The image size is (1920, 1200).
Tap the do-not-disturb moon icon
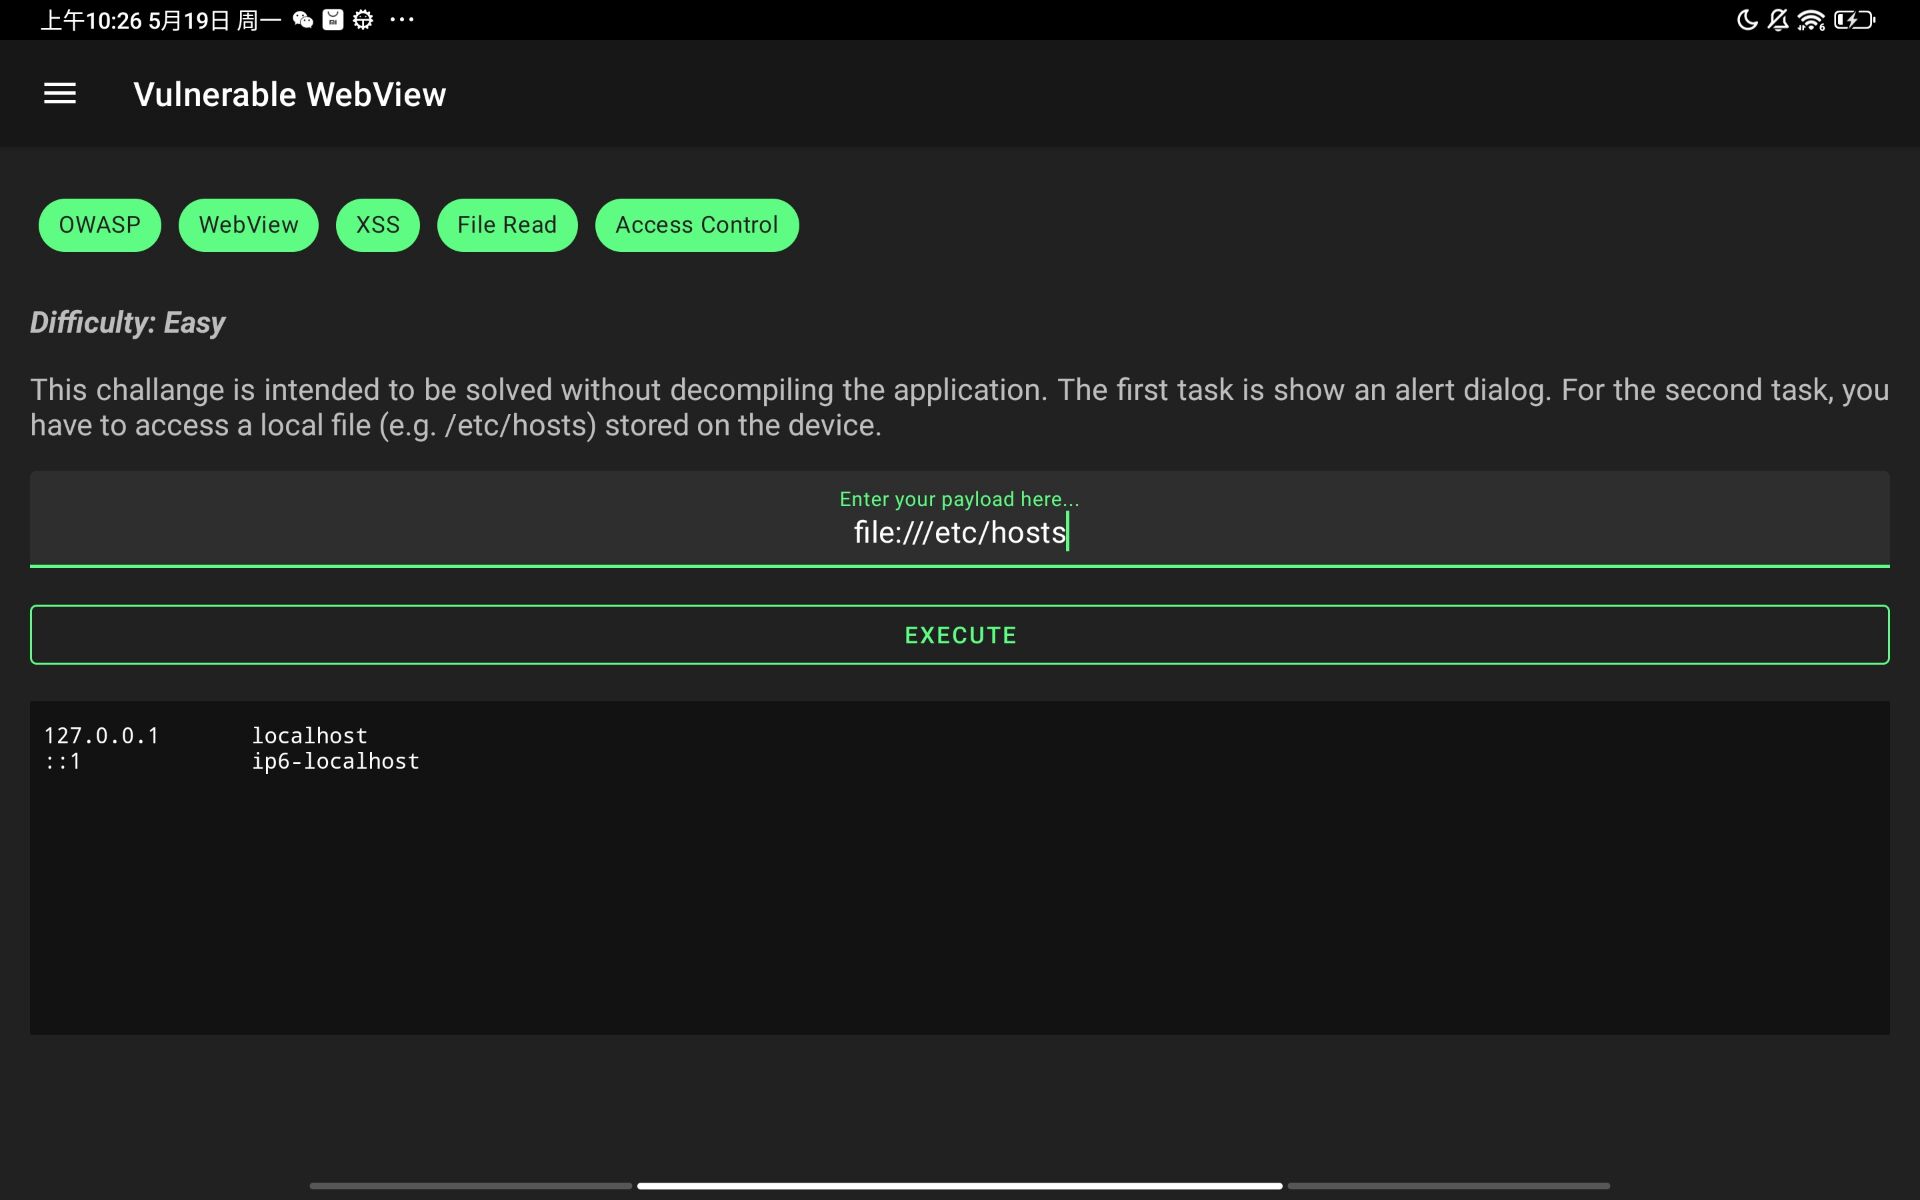tap(1746, 20)
